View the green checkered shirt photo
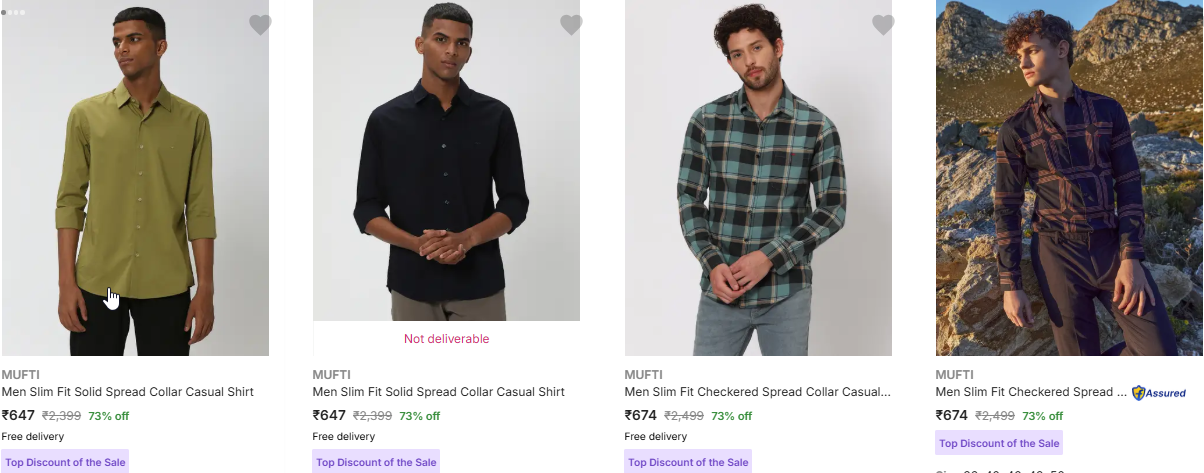The image size is (1204, 473). click(x=758, y=178)
